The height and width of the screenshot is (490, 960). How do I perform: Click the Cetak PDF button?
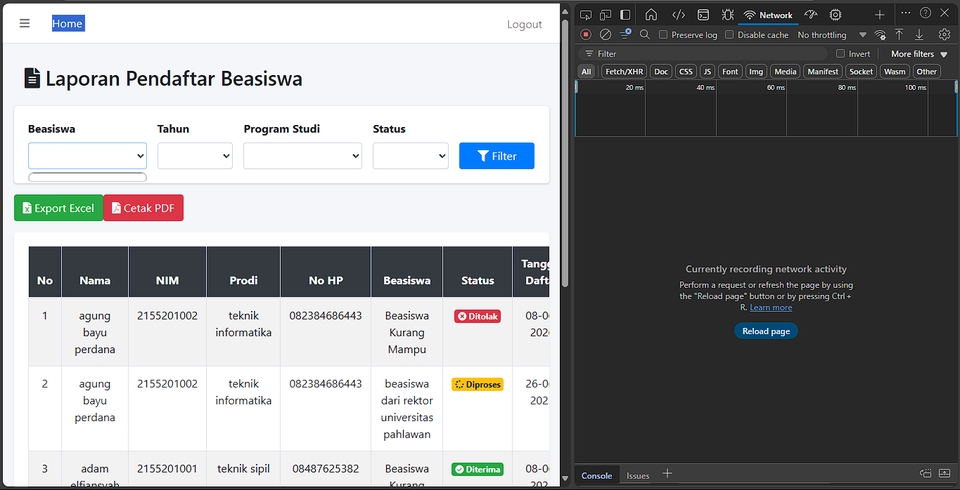point(143,208)
